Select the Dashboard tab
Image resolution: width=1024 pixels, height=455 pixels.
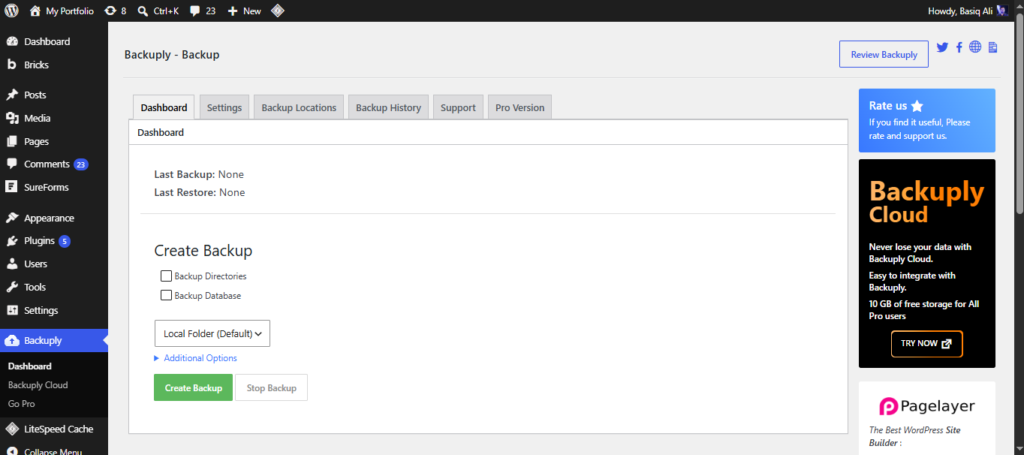[164, 108]
